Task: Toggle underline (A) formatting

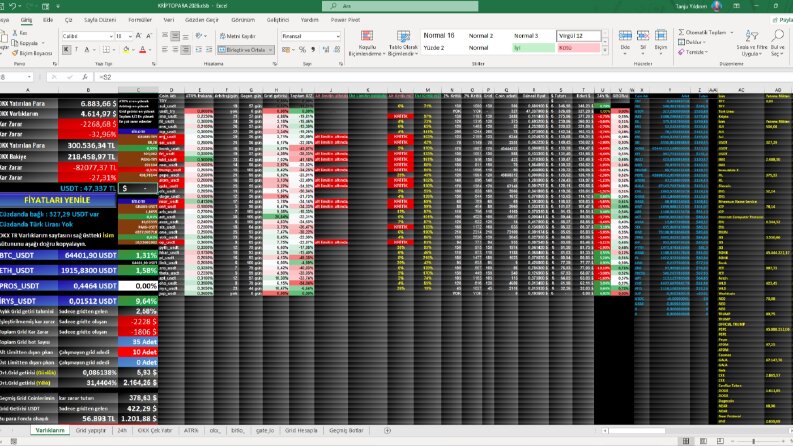Action: pos(86,50)
